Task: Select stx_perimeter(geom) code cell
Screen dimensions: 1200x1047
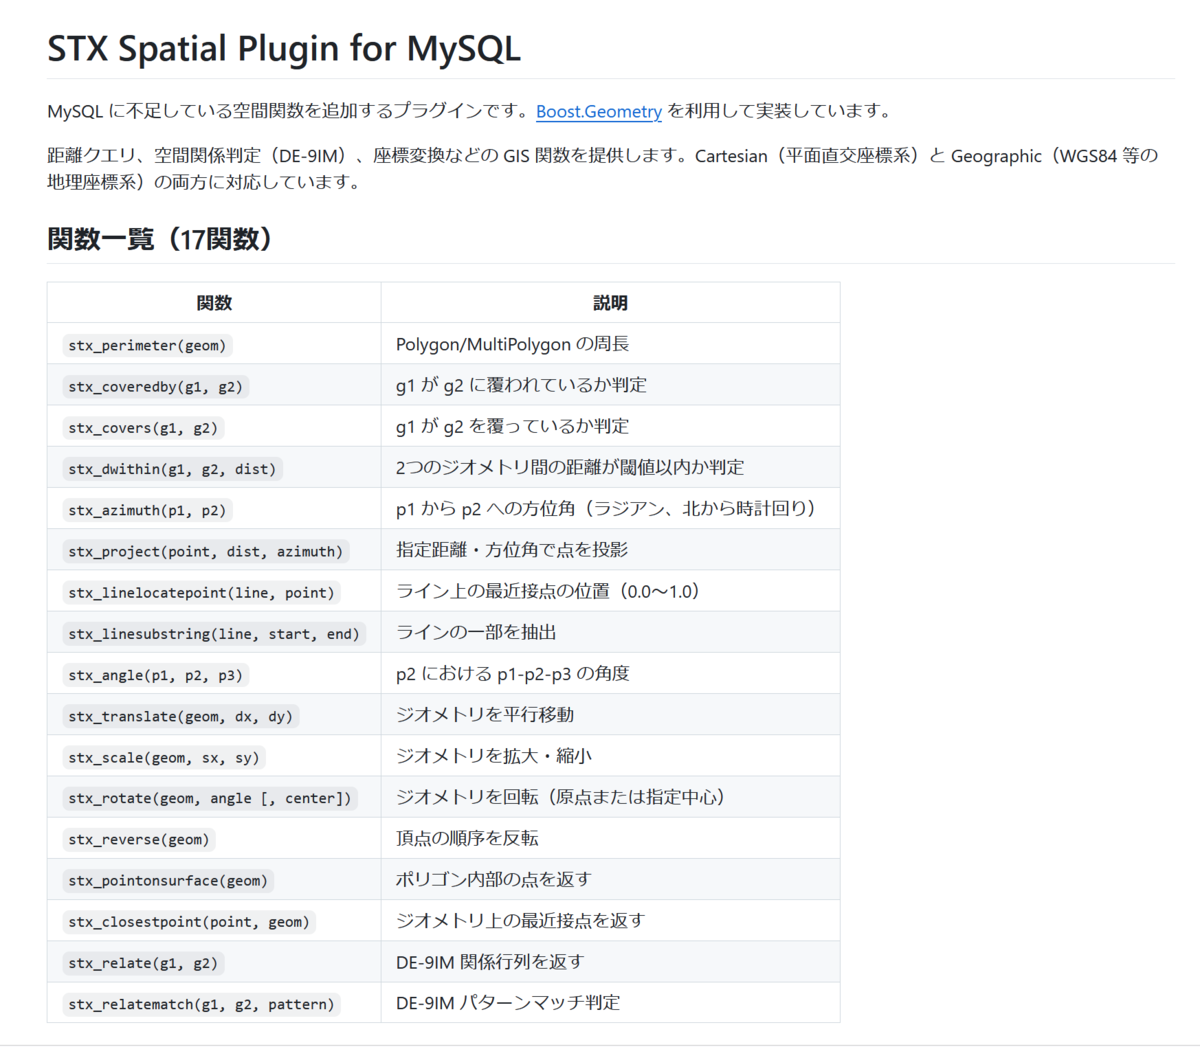Action: (x=148, y=345)
